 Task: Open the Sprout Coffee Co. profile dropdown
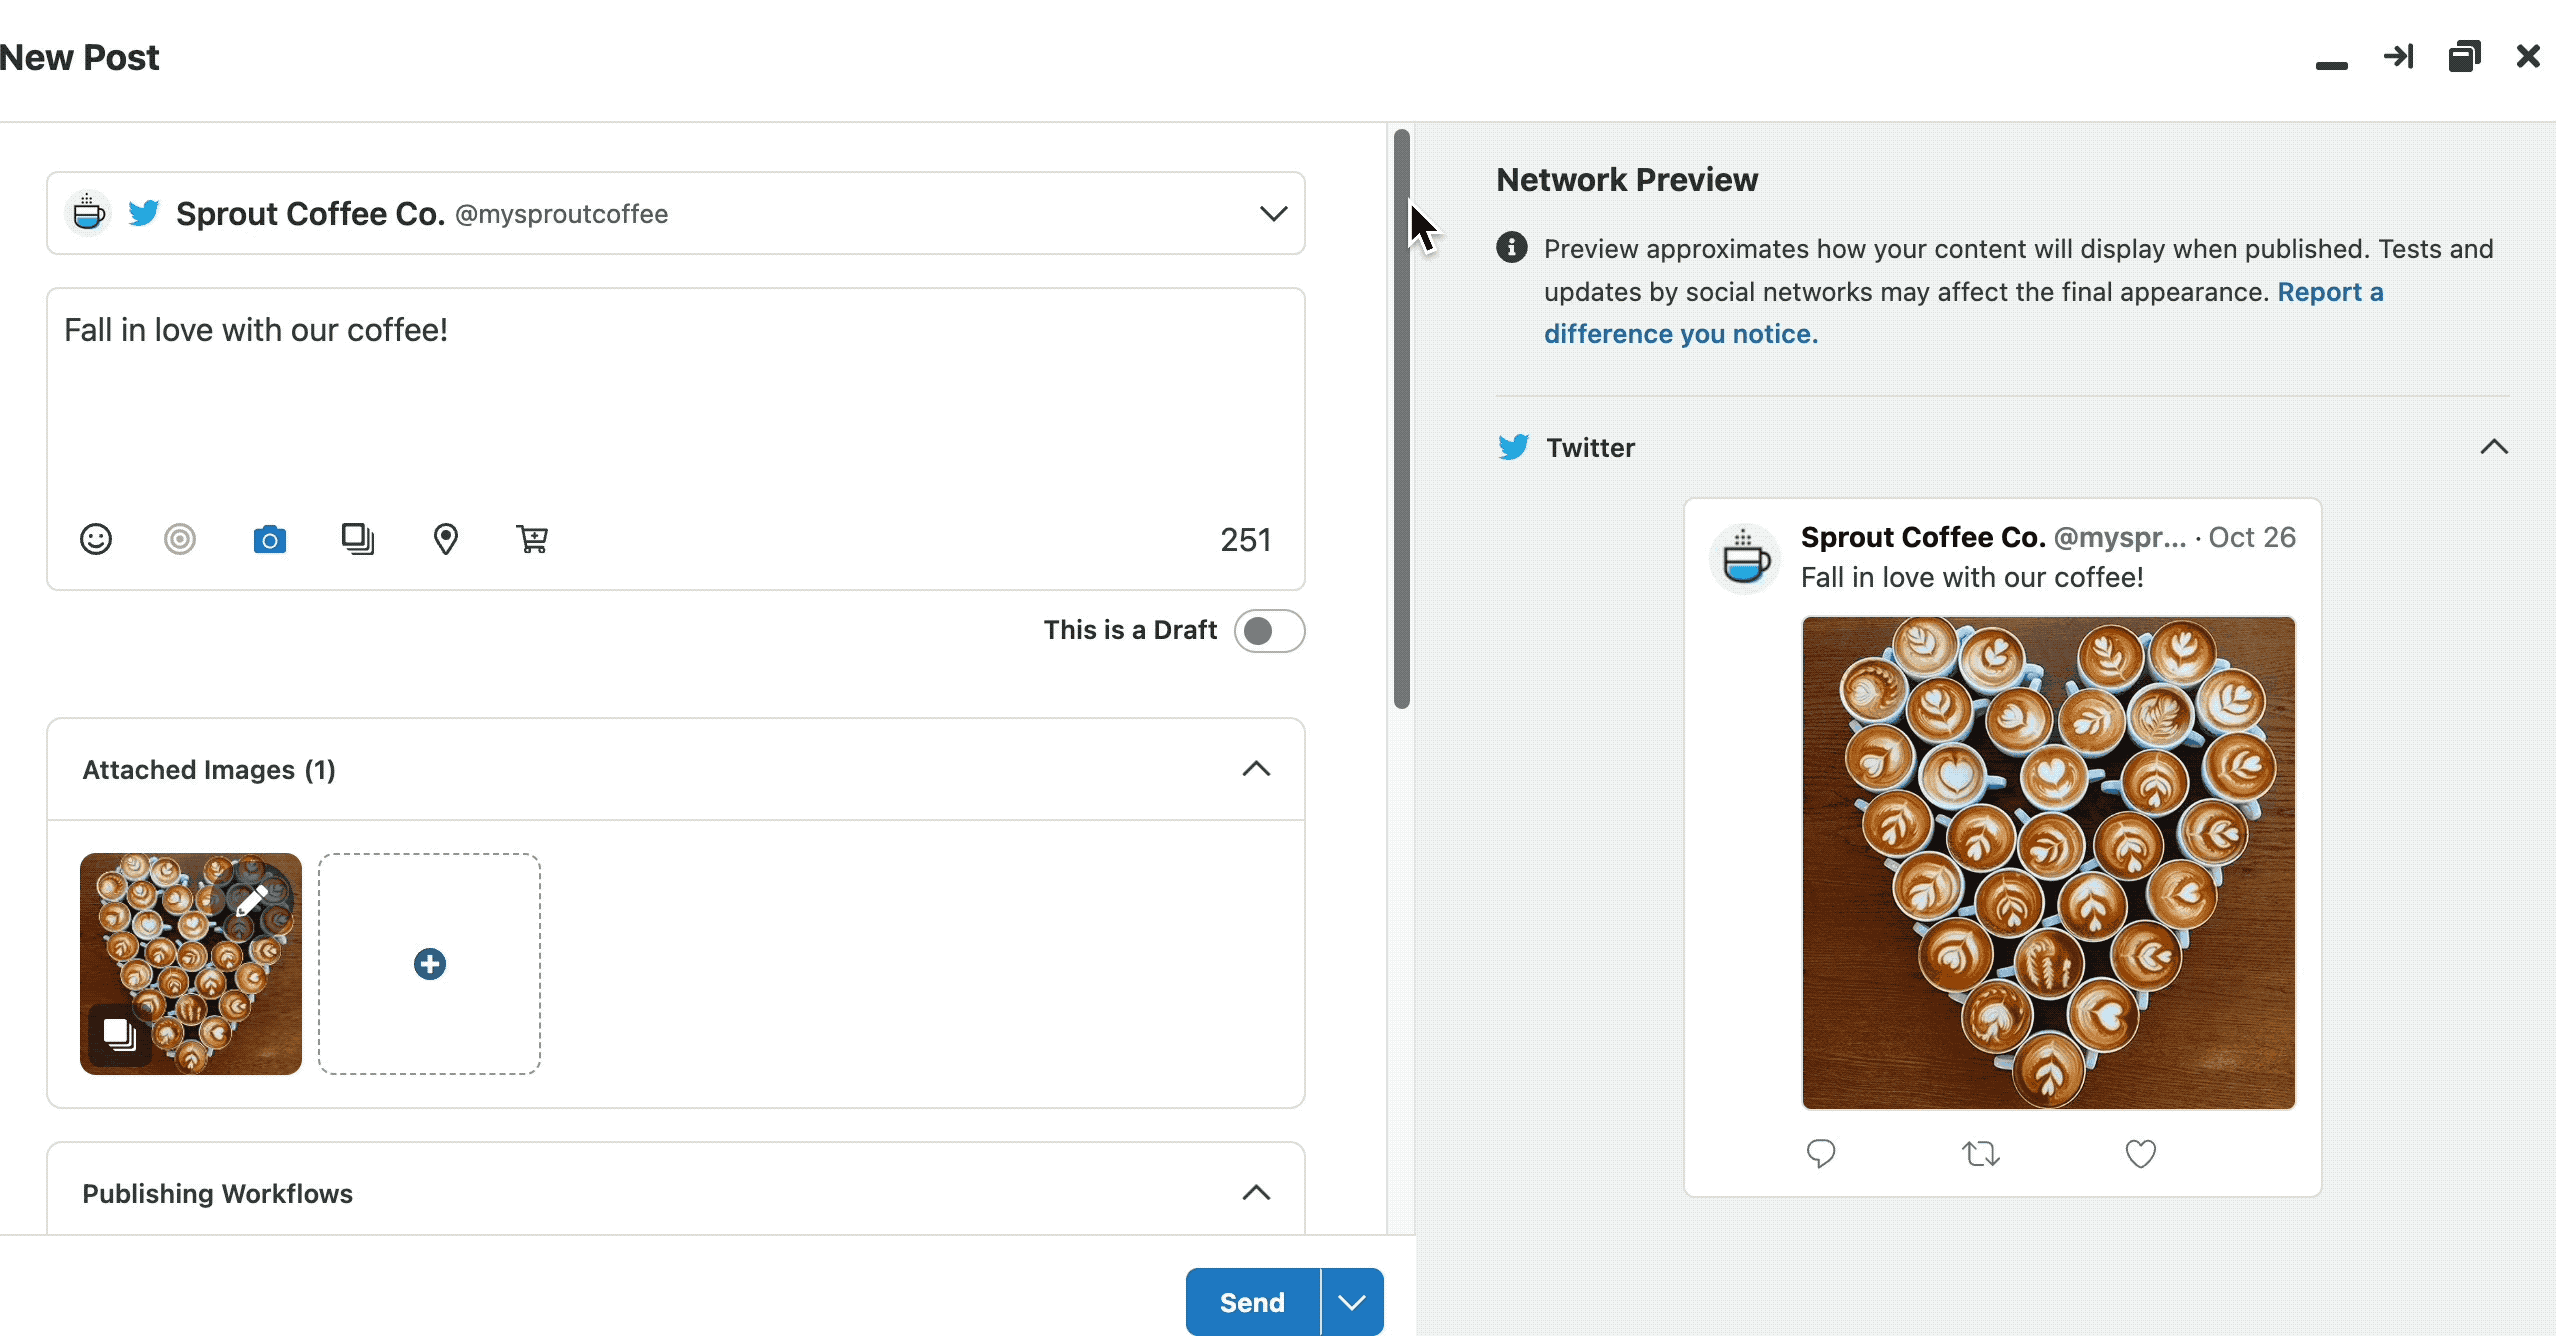pos(676,213)
